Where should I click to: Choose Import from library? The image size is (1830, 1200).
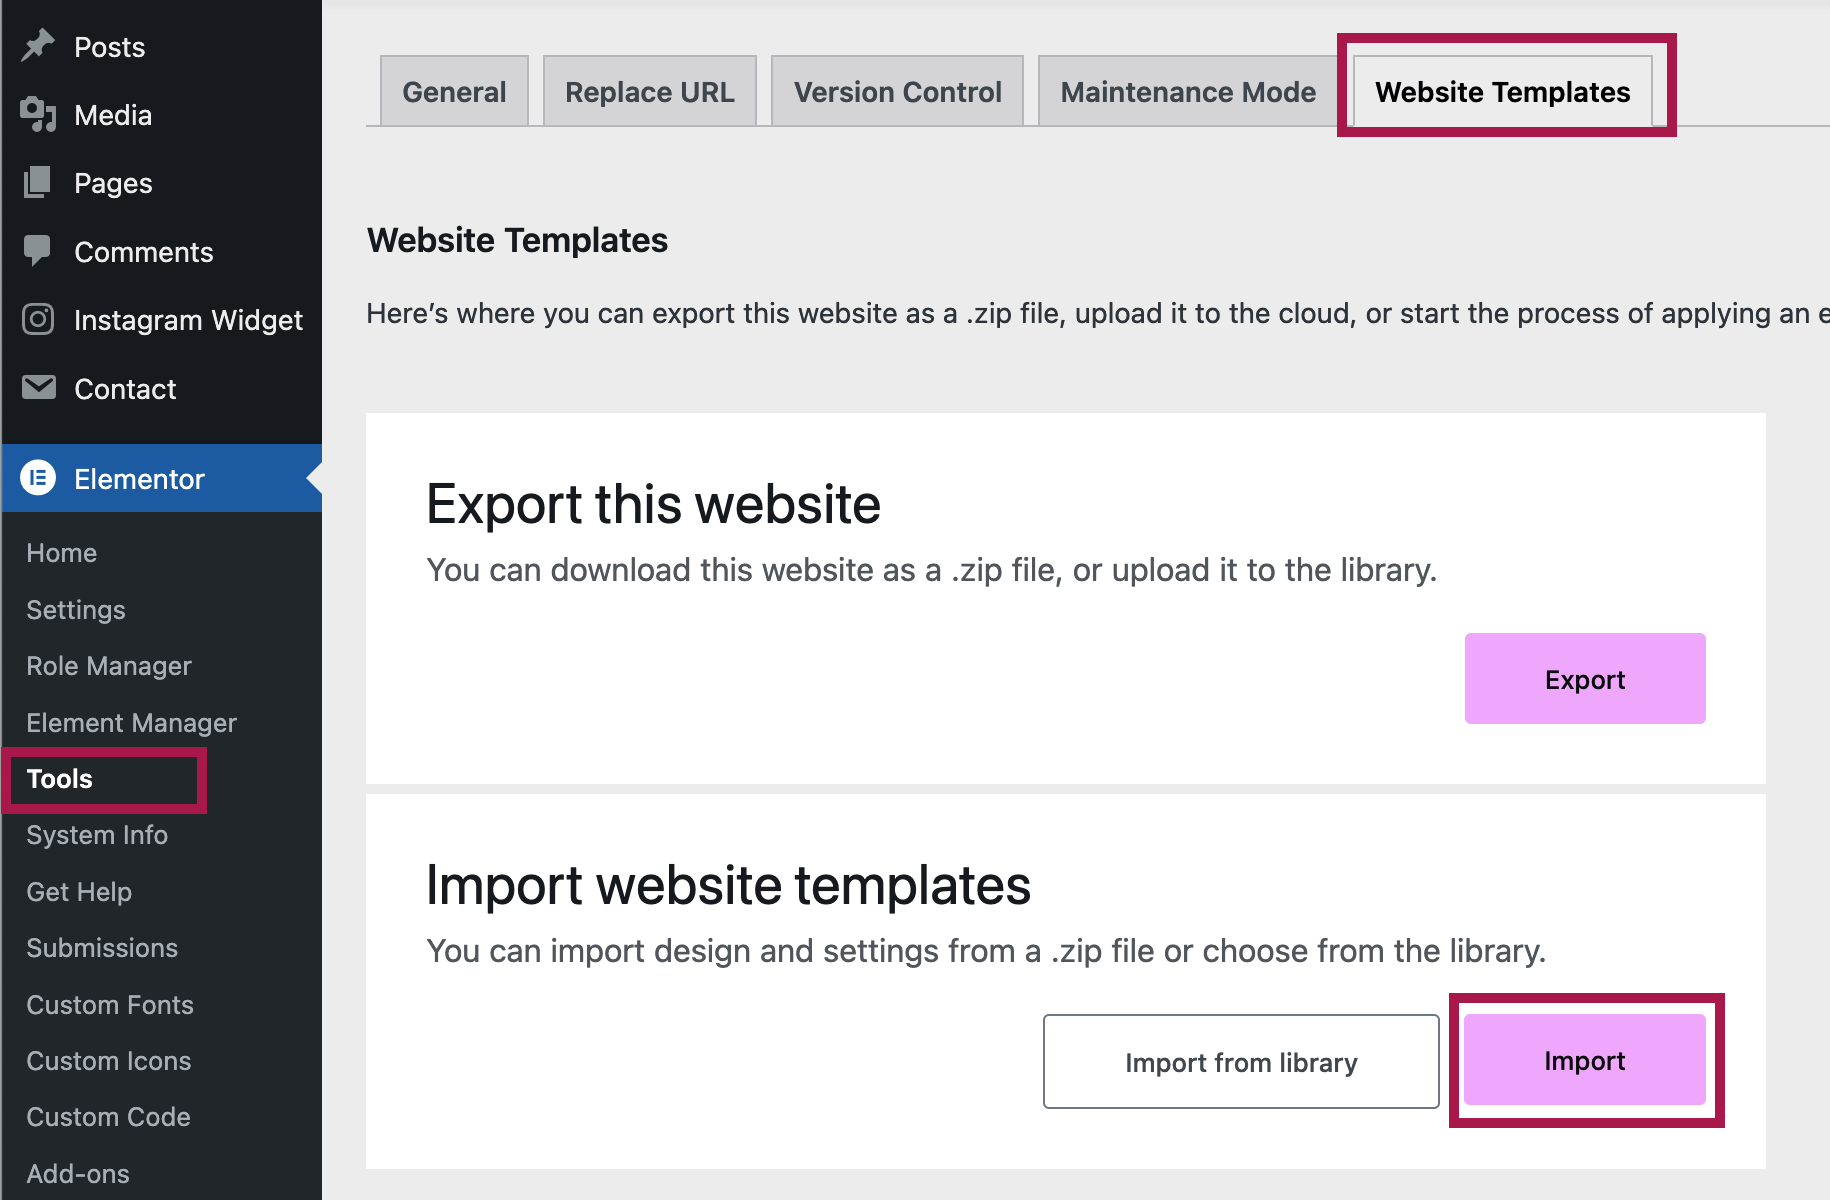[x=1240, y=1062]
